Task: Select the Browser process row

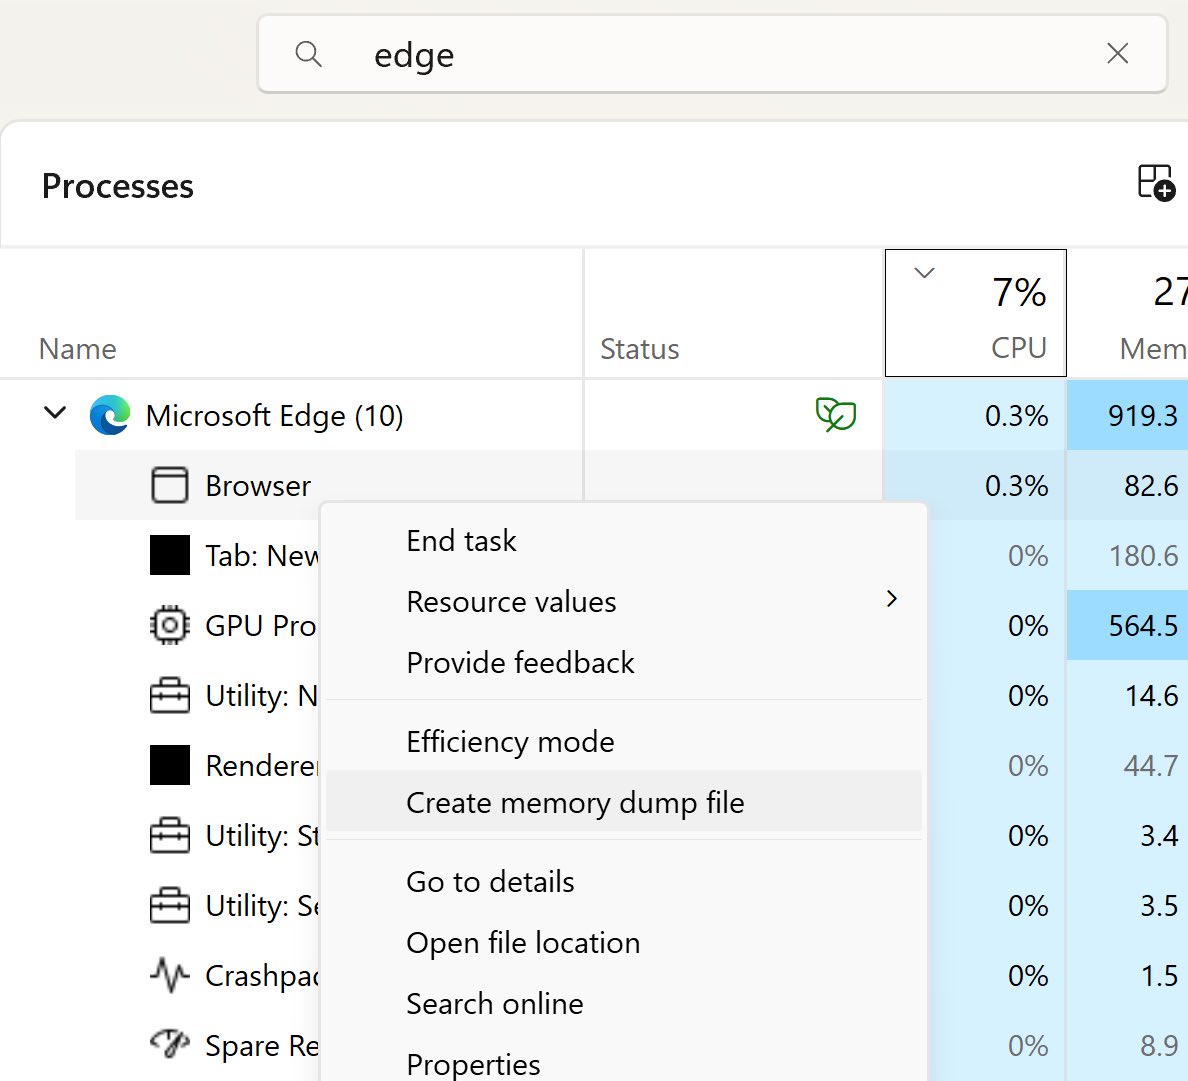Action: pyautogui.click(x=631, y=485)
